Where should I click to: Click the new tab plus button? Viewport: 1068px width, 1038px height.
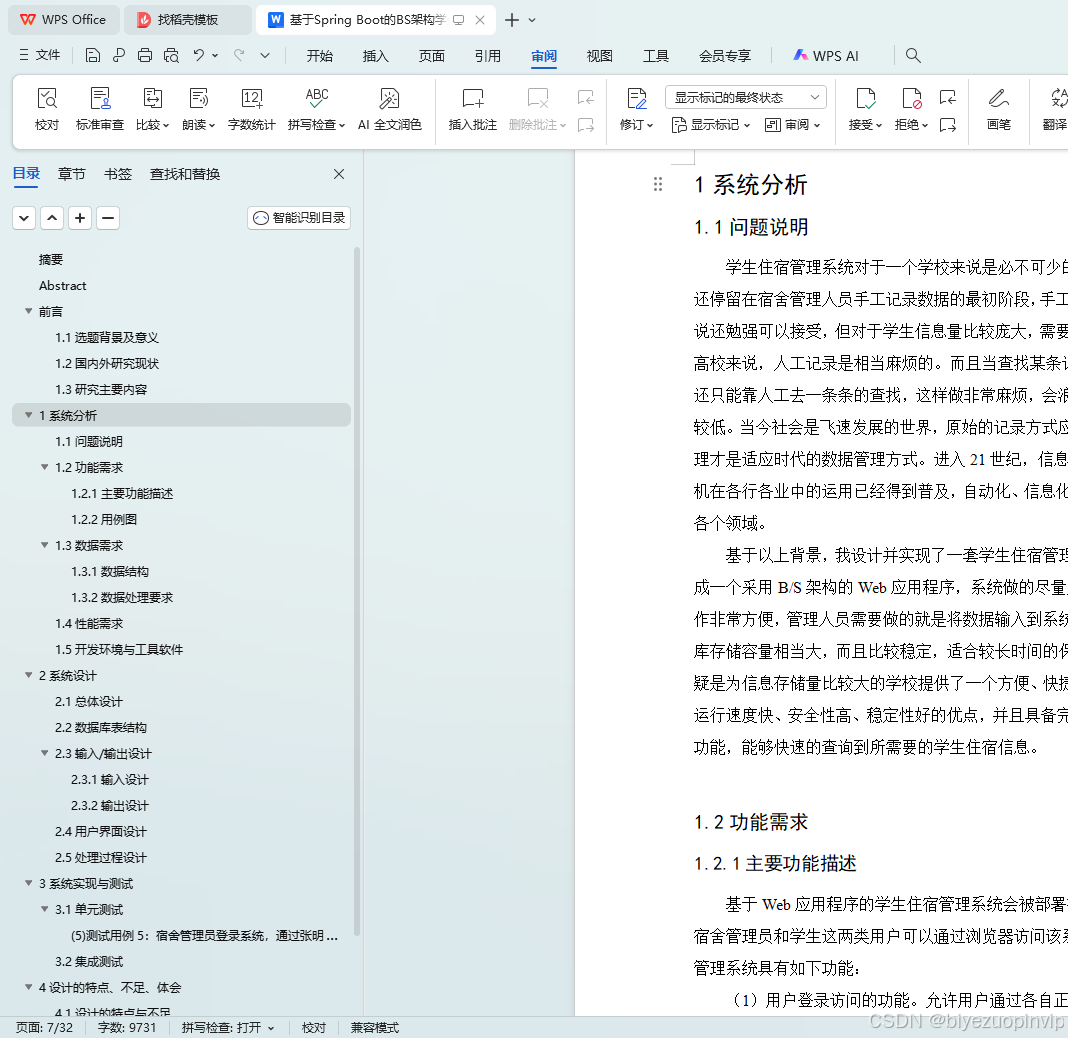(x=512, y=20)
